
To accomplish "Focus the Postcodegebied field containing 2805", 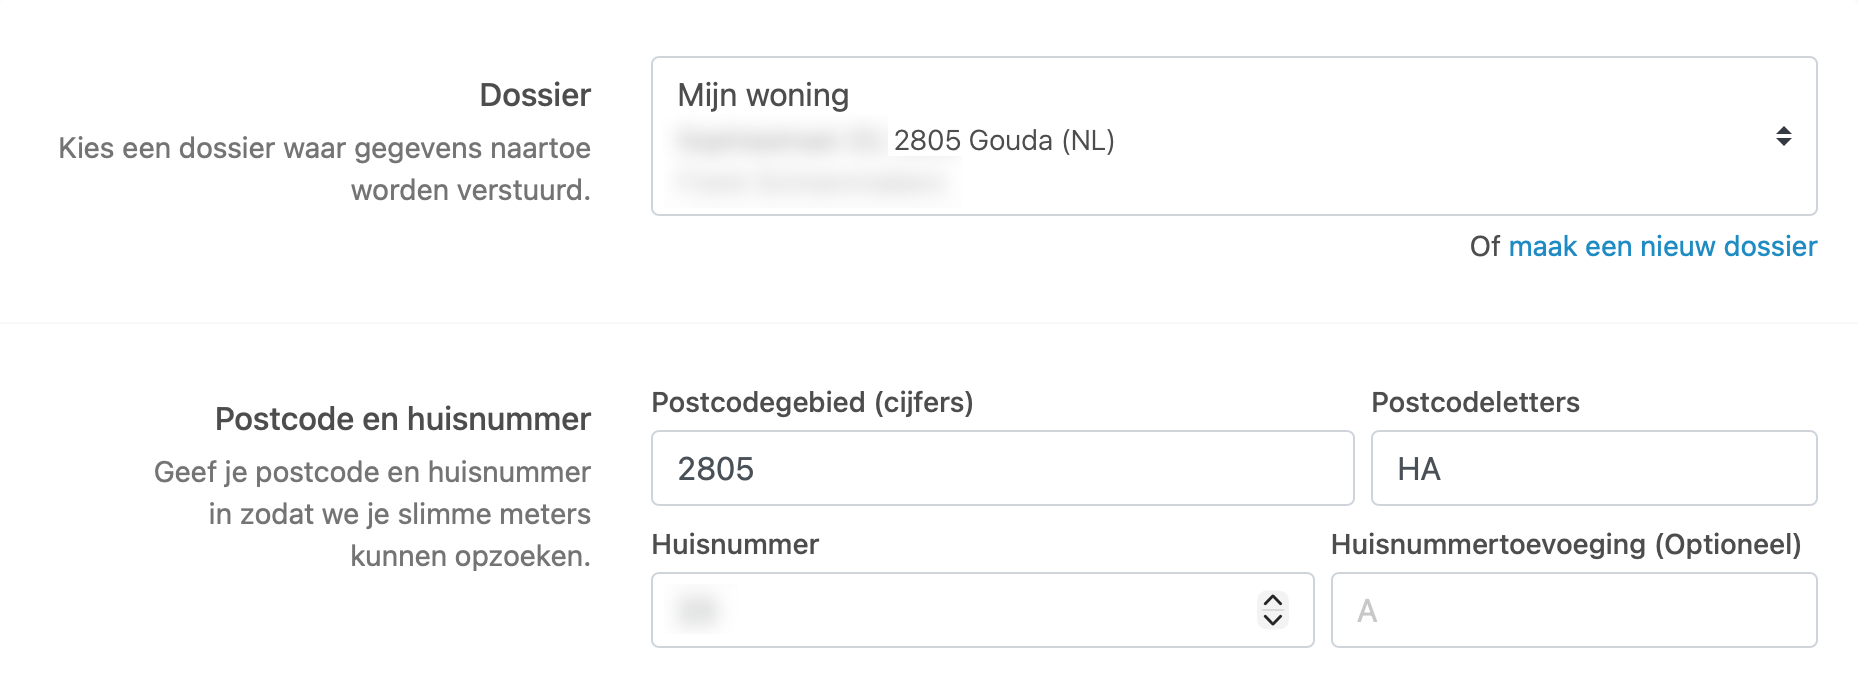I will (x=1002, y=468).
